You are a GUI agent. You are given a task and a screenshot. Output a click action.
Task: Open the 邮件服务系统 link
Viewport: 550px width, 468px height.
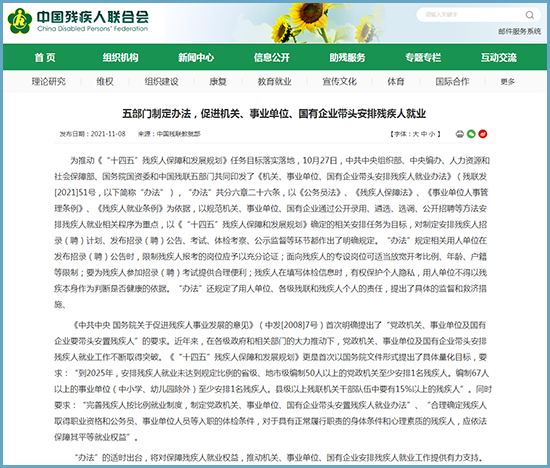tap(519, 32)
